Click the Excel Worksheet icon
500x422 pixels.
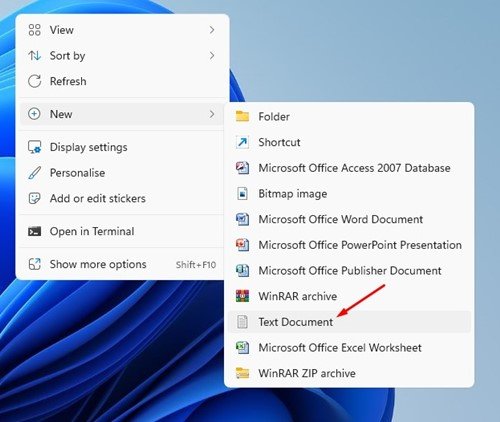242,347
